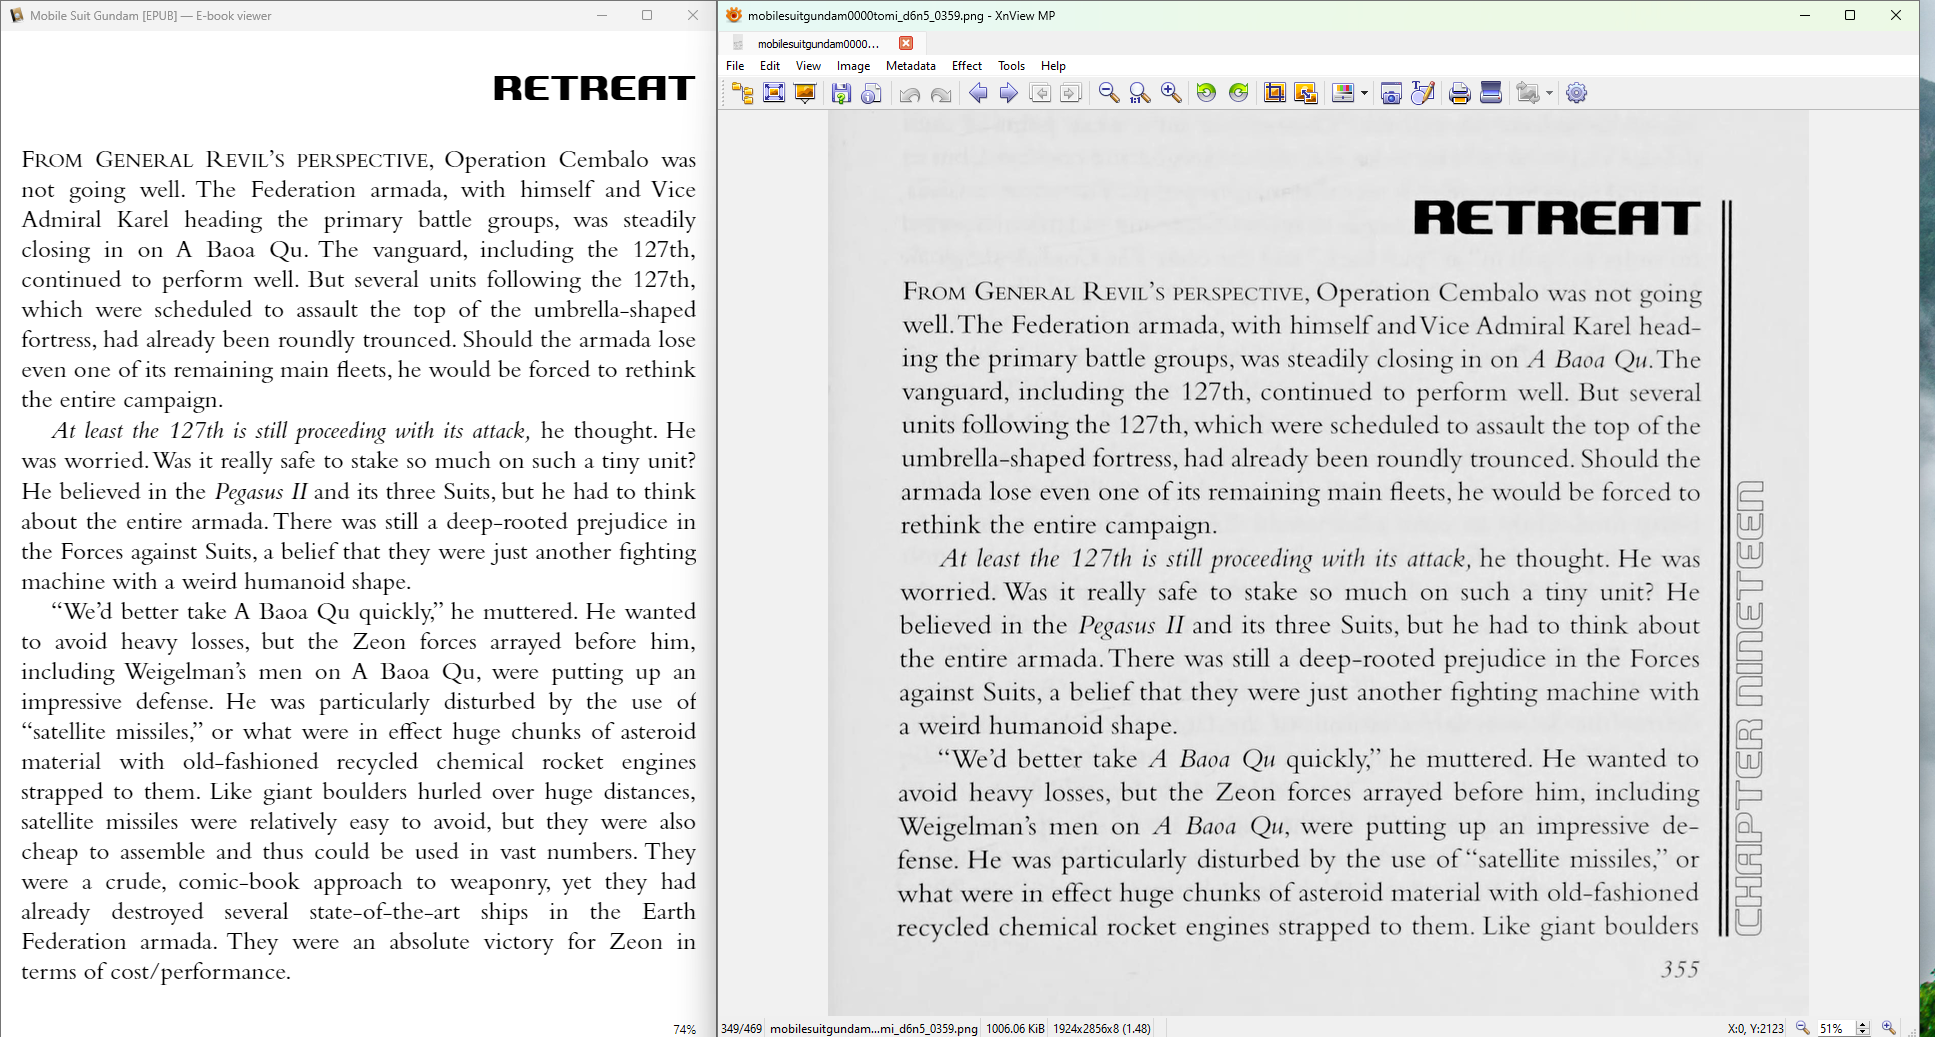The height and width of the screenshot is (1037, 1935).
Task: Click status bar zoom-out magnifier icon
Action: point(1803,1028)
